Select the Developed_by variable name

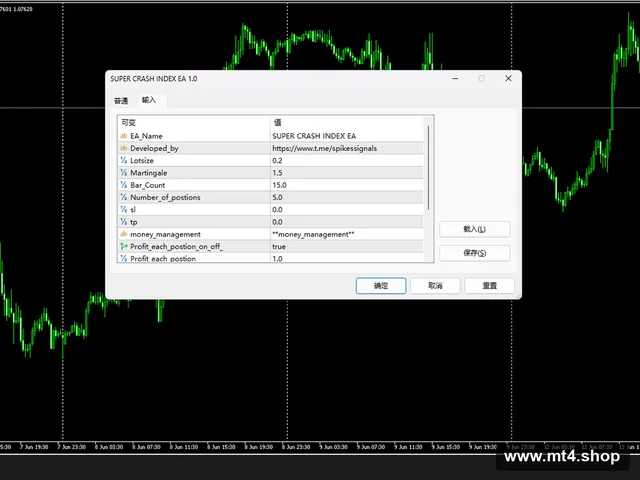pyautogui.click(x=154, y=148)
